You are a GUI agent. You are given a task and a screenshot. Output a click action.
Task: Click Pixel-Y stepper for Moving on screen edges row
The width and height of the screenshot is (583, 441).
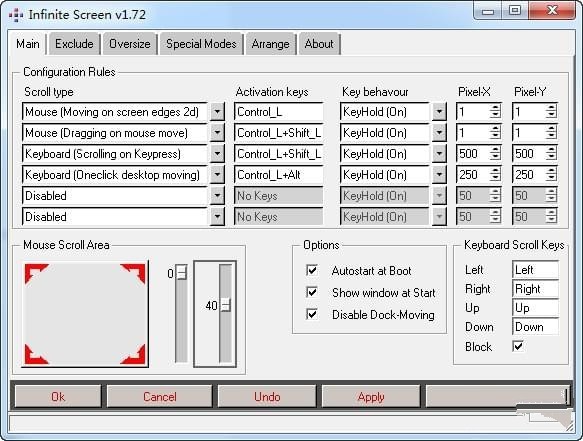551,112
